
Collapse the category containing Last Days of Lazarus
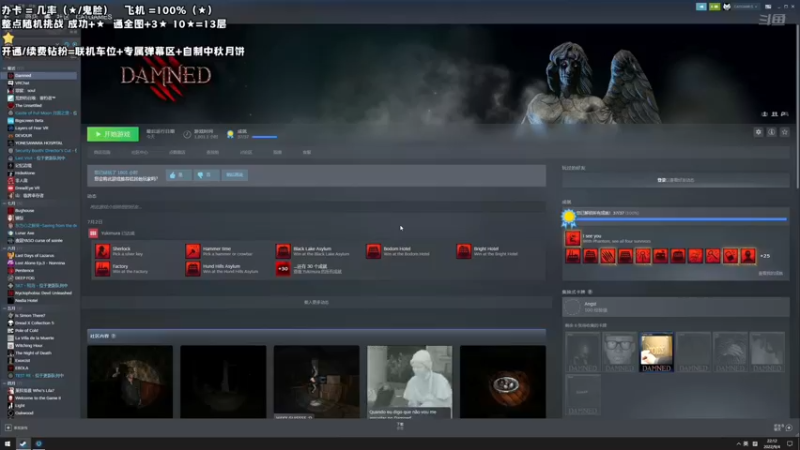(x=5, y=248)
